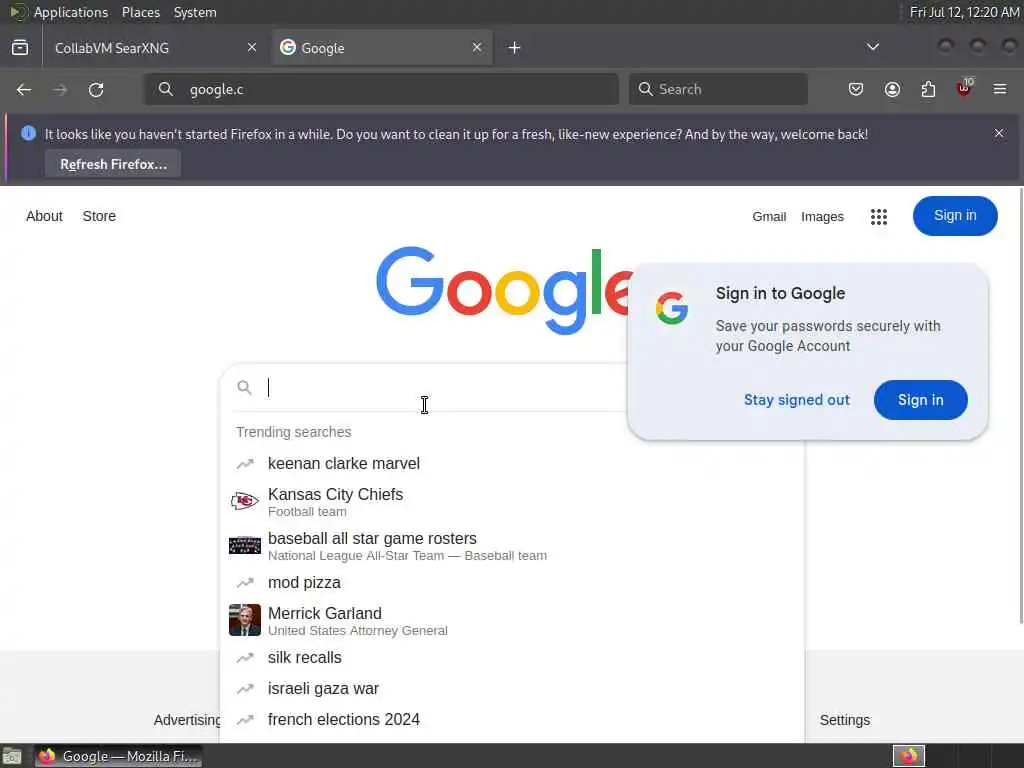
Task: Open the Advertising footer link
Action: point(187,720)
